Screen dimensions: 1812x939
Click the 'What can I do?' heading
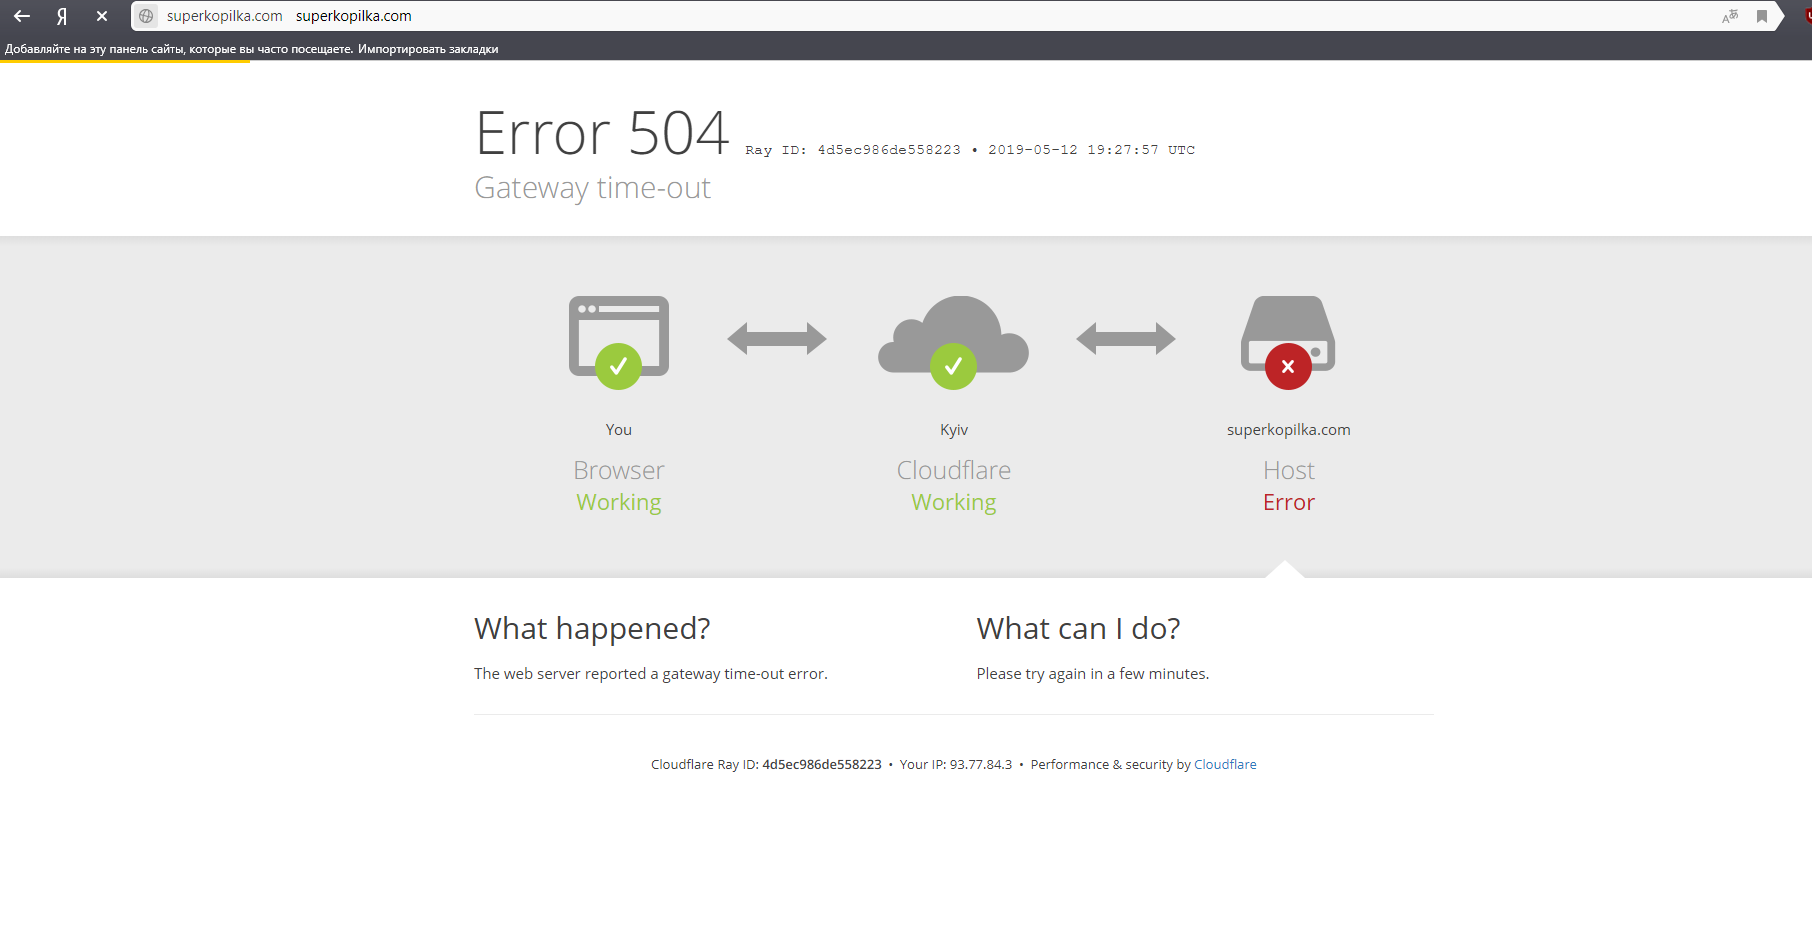[x=1079, y=628]
